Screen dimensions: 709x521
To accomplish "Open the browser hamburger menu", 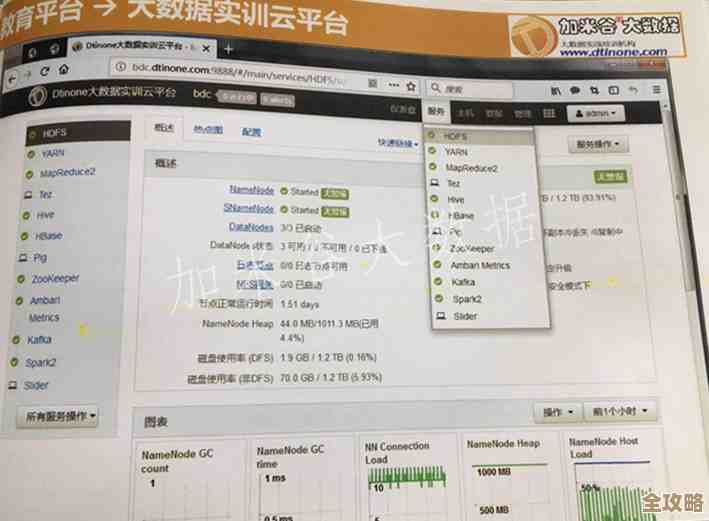I will (657, 90).
